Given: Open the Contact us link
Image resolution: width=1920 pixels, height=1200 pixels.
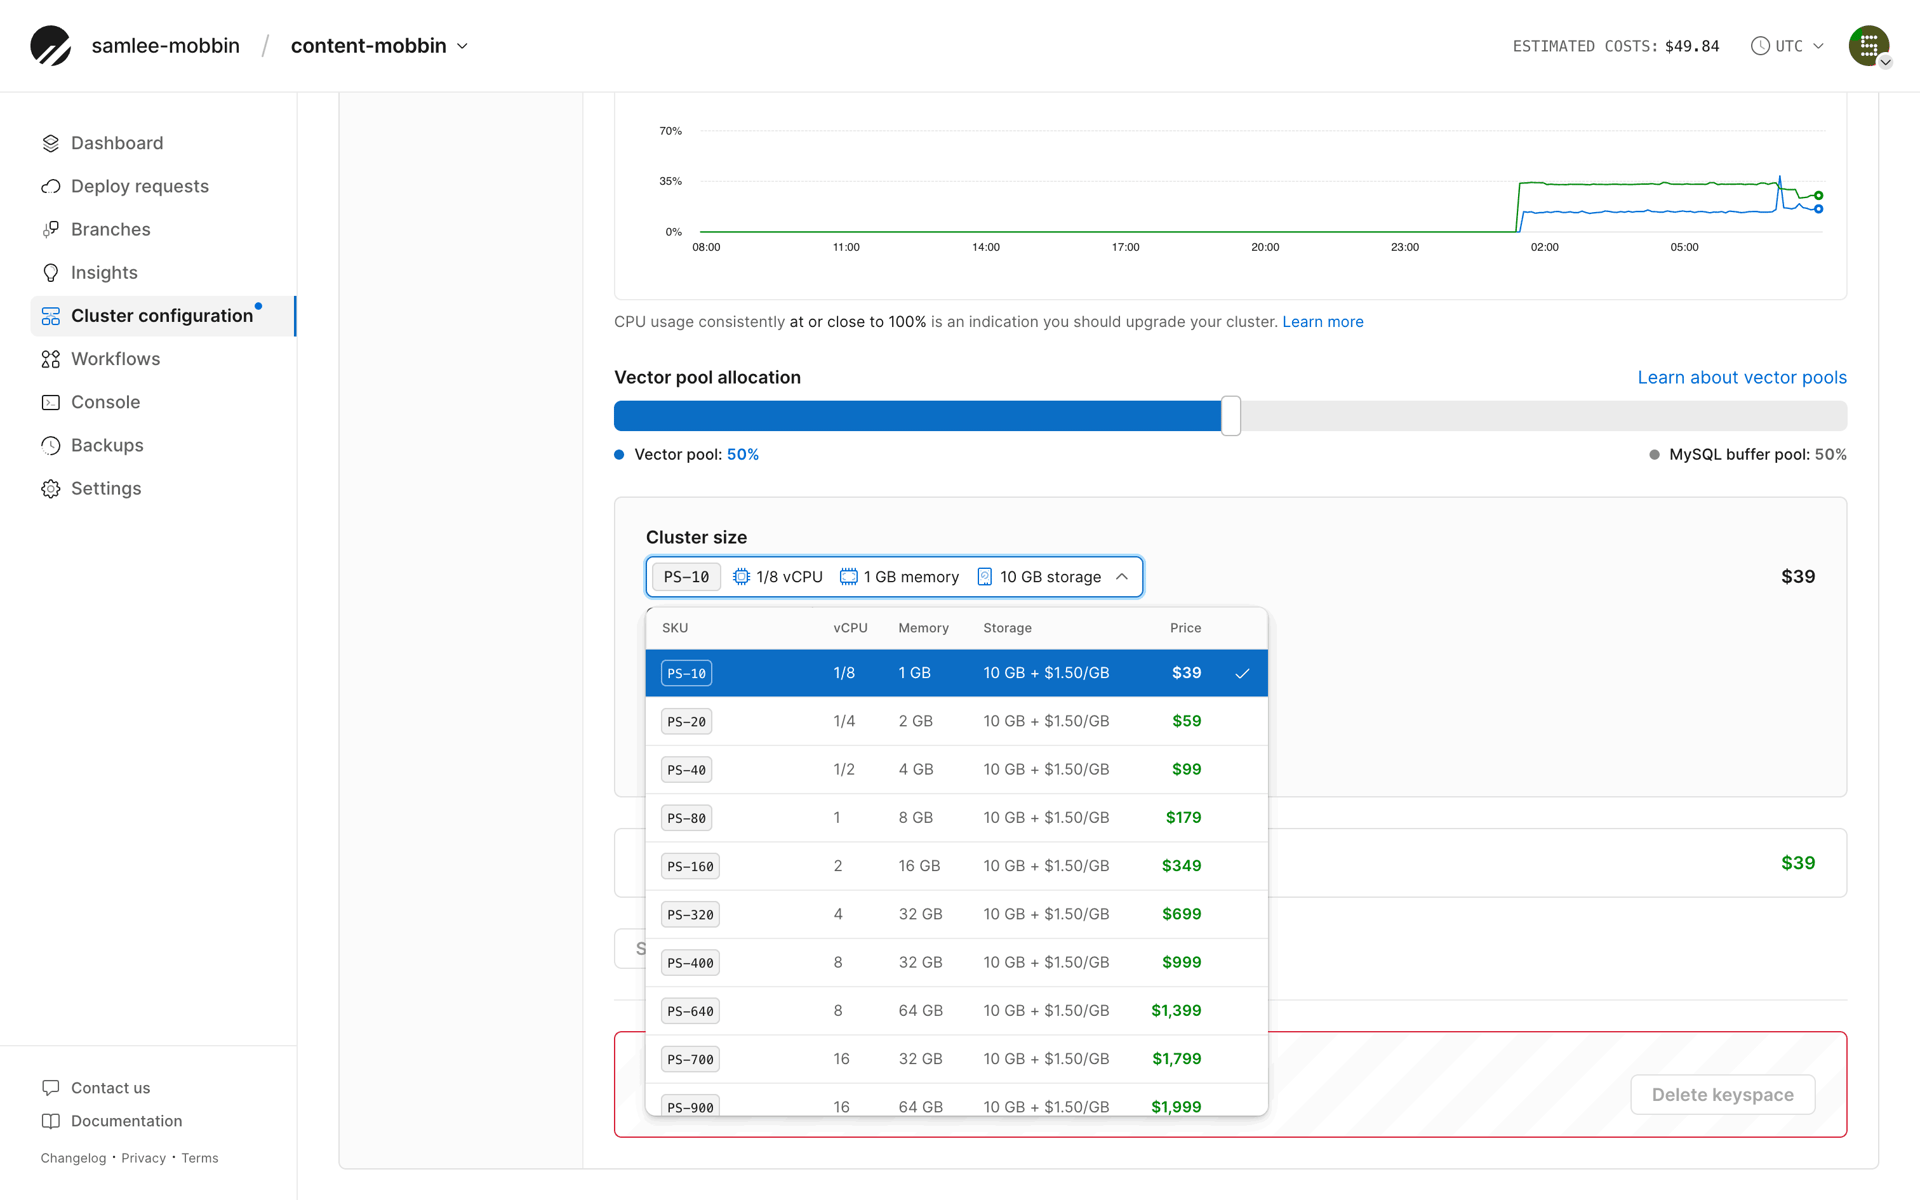Looking at the screenshot, I should tap(110, 1087).
